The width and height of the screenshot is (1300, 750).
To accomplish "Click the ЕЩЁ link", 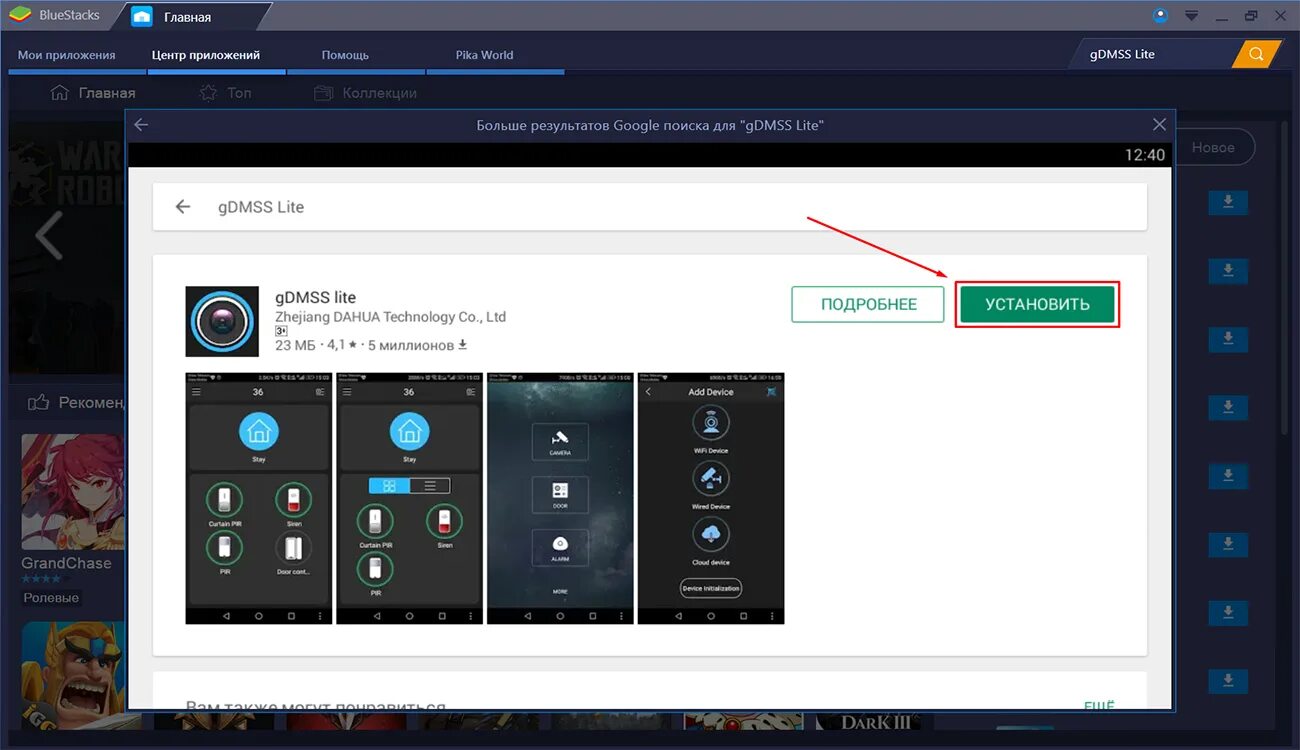I will pos(1099,706).
